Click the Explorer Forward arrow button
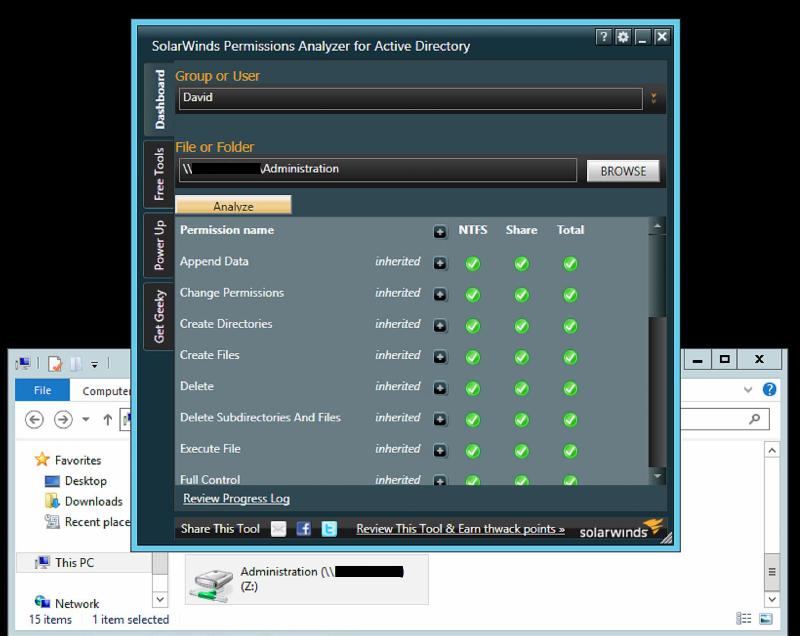The height and width of the screenshot is (636, 800). (x=63, y=420)
